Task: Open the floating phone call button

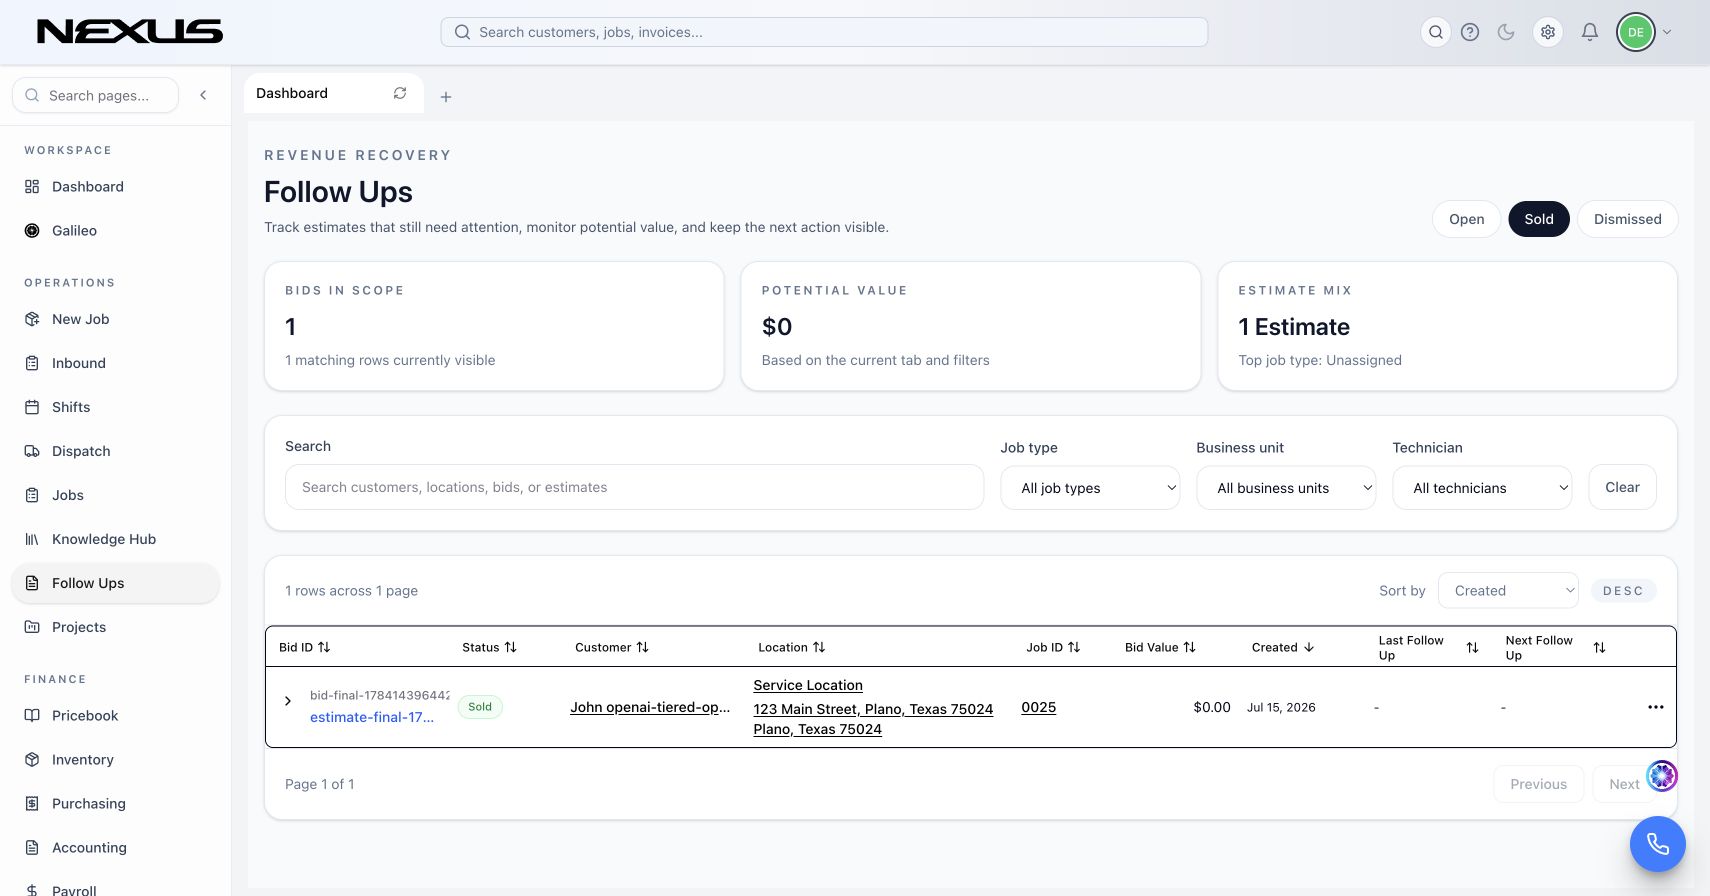Action: (1658, 844)
